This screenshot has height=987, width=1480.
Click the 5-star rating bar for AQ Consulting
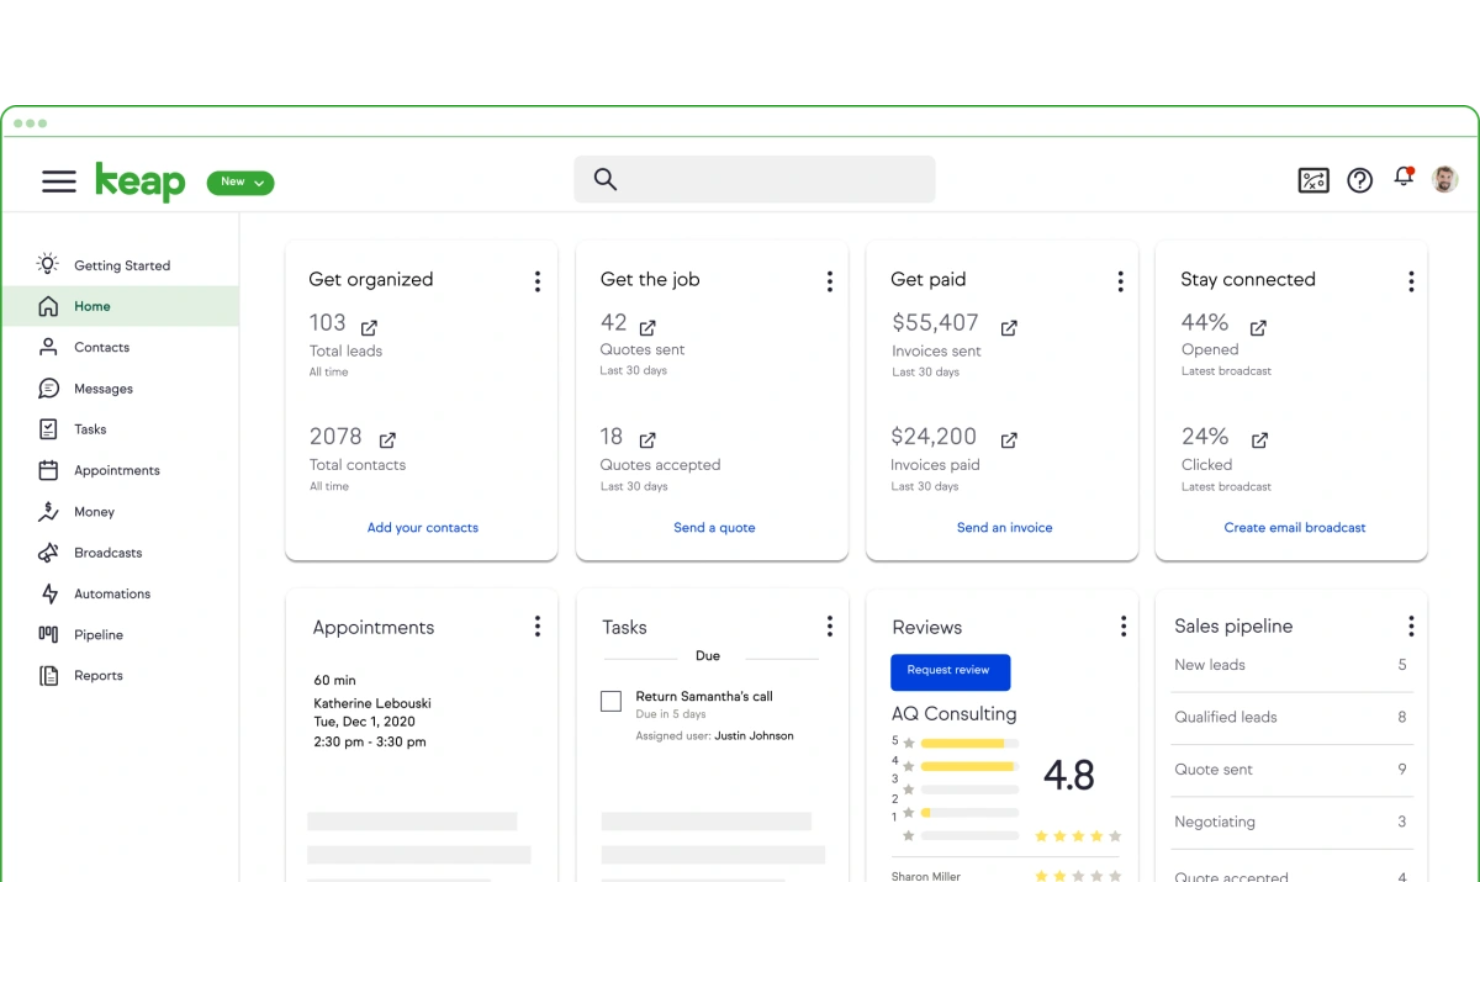(965, 742)
